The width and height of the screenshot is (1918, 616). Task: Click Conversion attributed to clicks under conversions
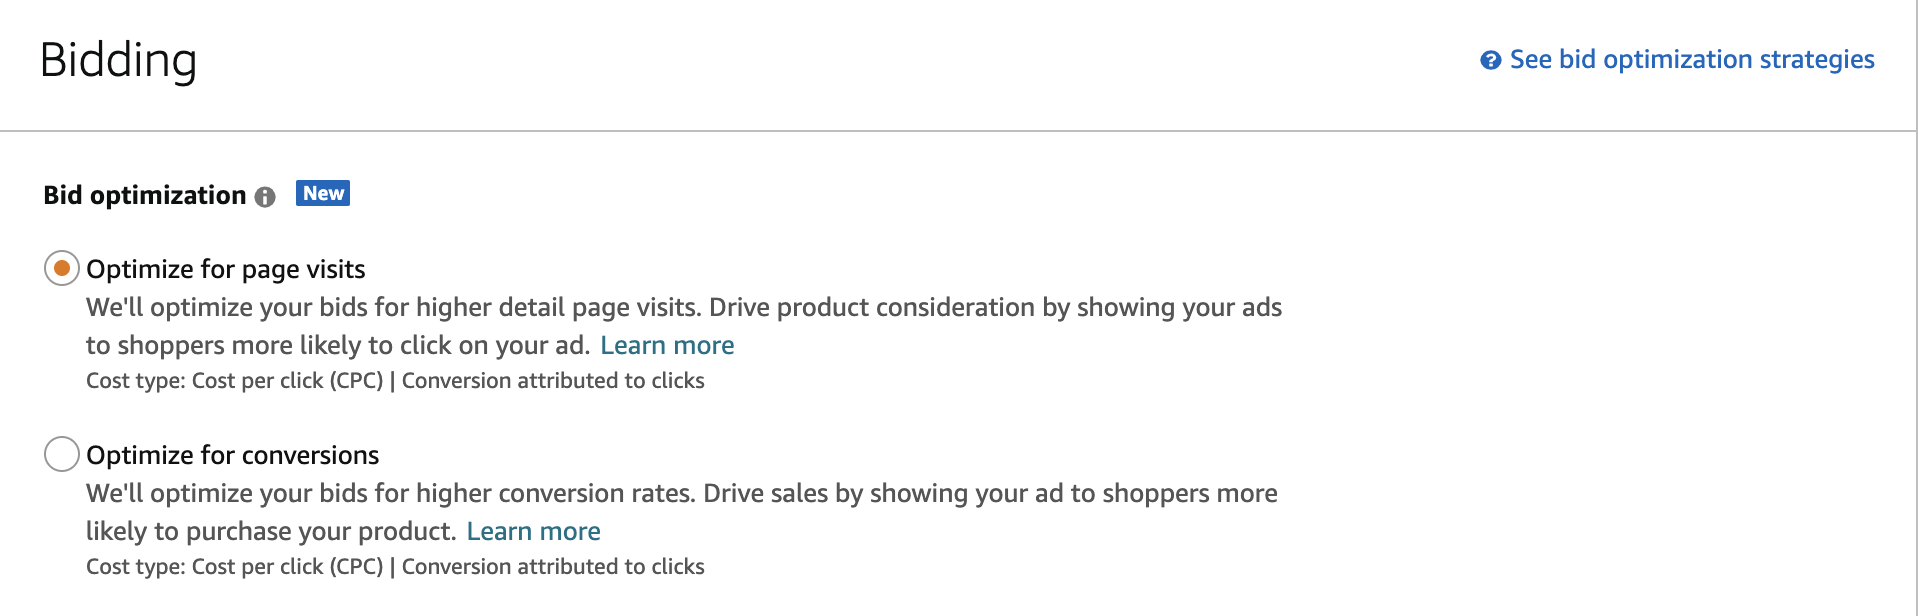tap(553, 567)
